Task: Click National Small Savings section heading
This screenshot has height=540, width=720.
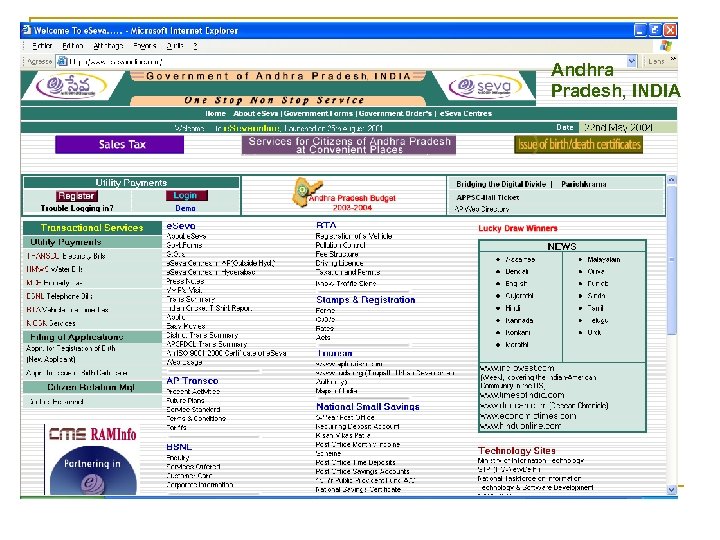Action: coord(367,407)
